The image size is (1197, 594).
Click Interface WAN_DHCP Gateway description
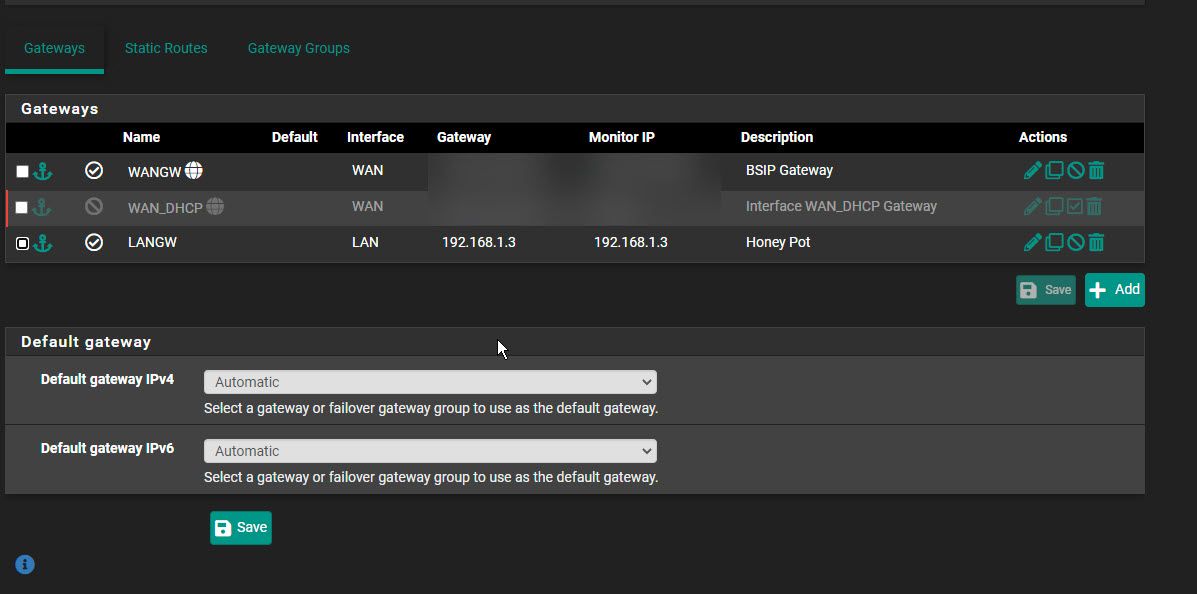pos(841,206)
